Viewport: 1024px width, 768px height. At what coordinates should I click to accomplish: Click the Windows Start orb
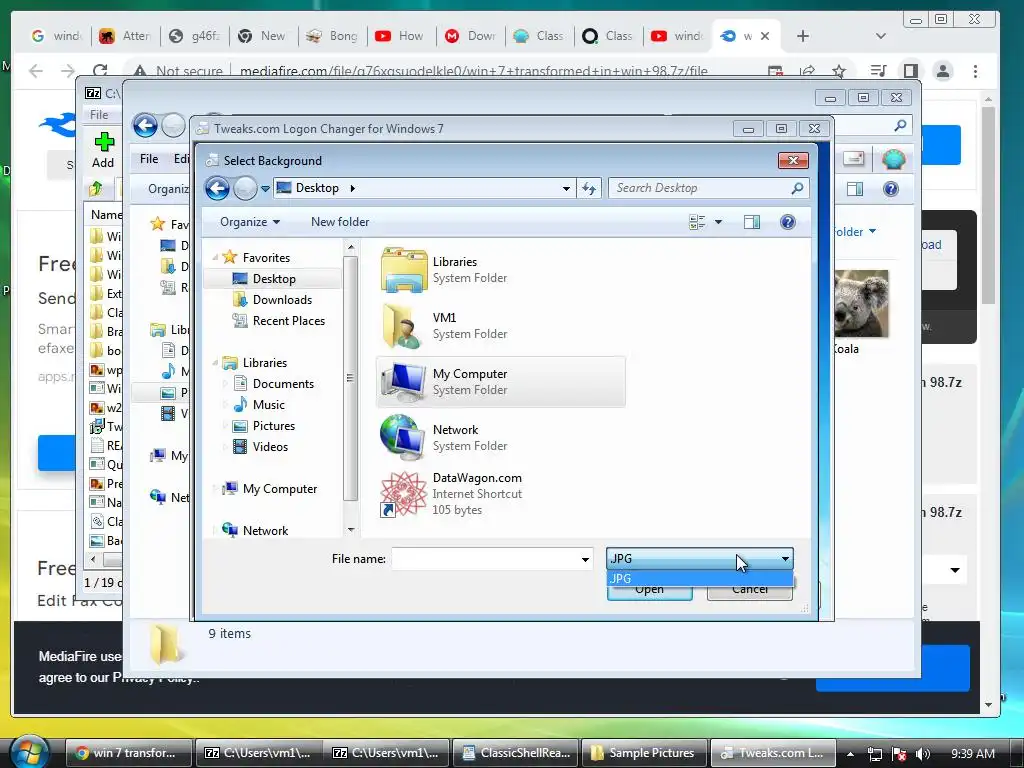(x=28, y=751)
